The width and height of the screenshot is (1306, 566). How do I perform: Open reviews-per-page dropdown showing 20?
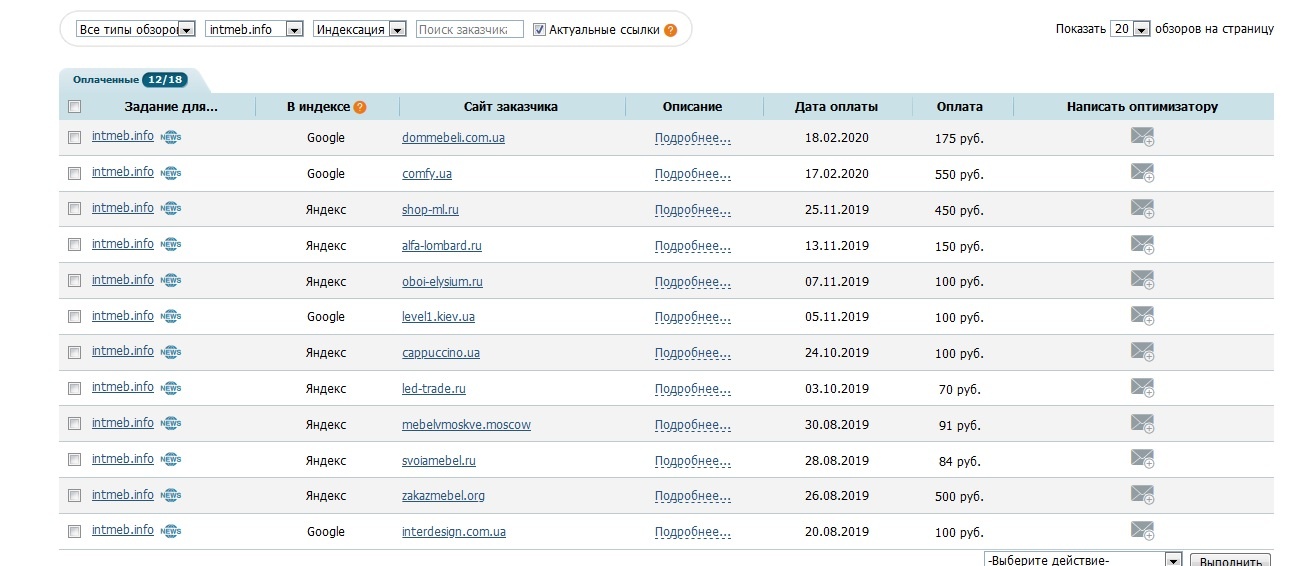pos(1131,30)
